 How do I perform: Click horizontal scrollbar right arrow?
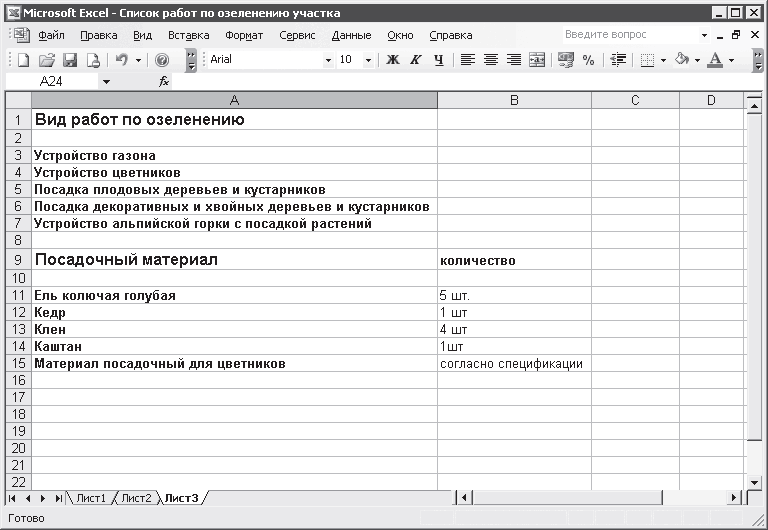(x=734, y=498)
